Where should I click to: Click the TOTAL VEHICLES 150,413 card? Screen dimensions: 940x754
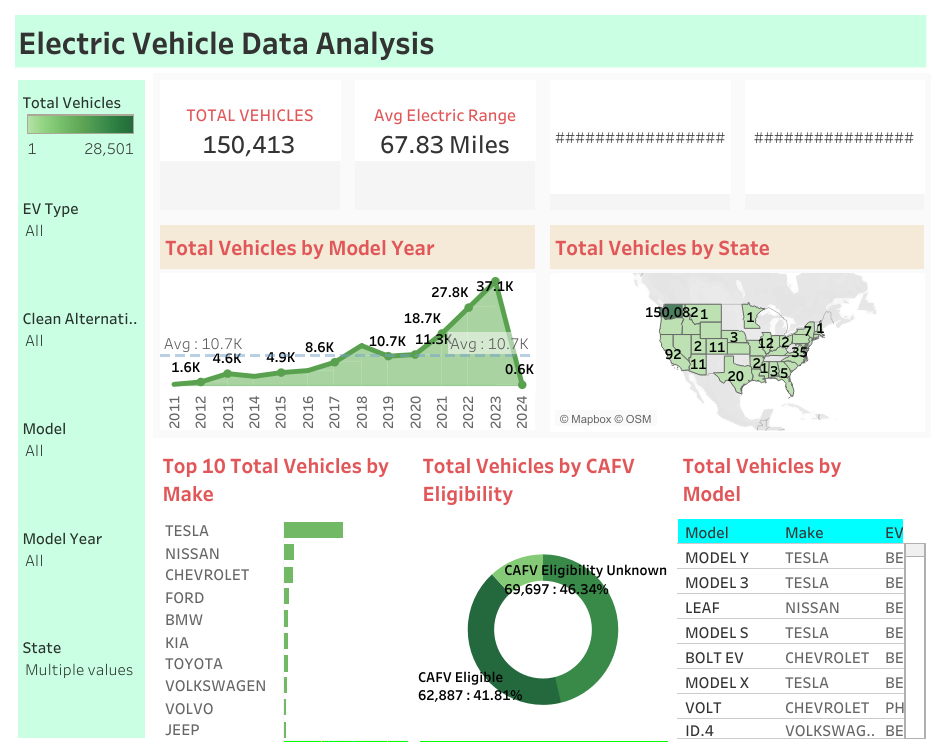coord(249,132)
